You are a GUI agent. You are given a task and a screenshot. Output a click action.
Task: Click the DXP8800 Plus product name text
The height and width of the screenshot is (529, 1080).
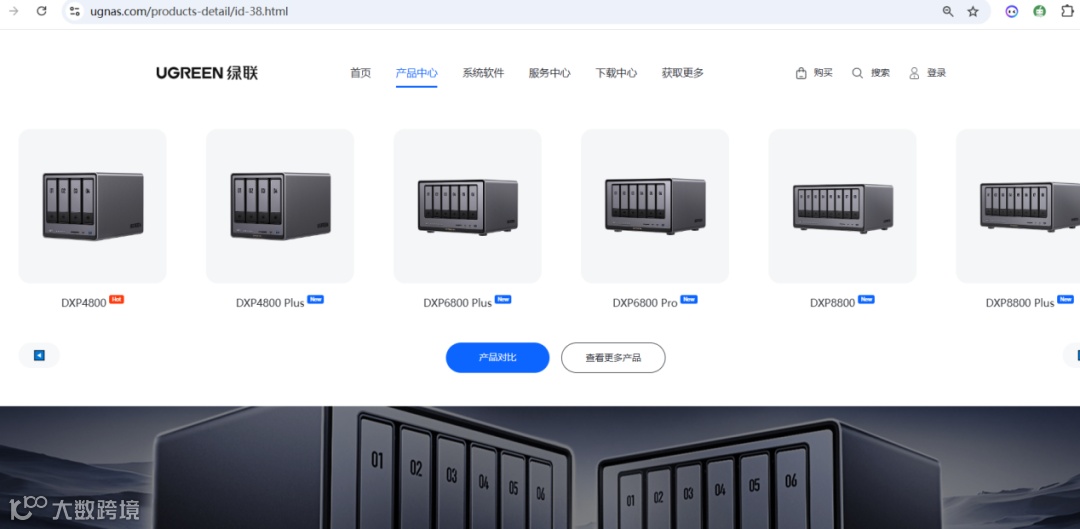coord(1019,303)
